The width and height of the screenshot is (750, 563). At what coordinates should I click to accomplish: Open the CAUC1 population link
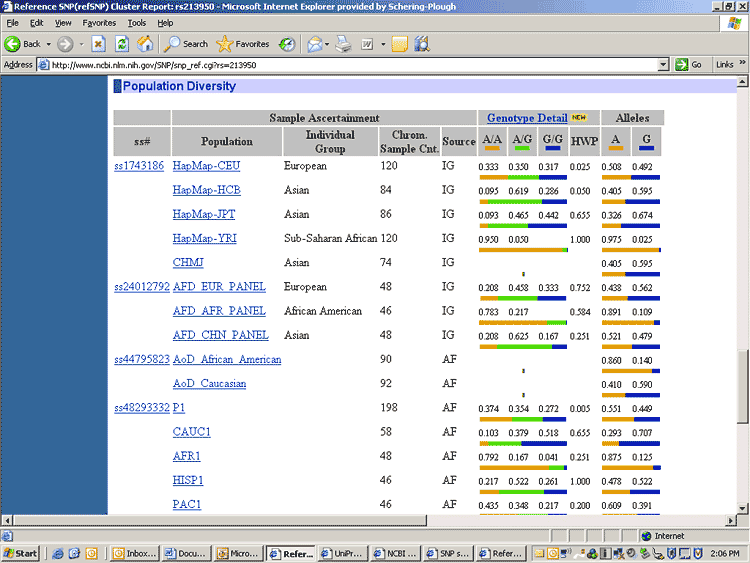click(x=191, y=431)
